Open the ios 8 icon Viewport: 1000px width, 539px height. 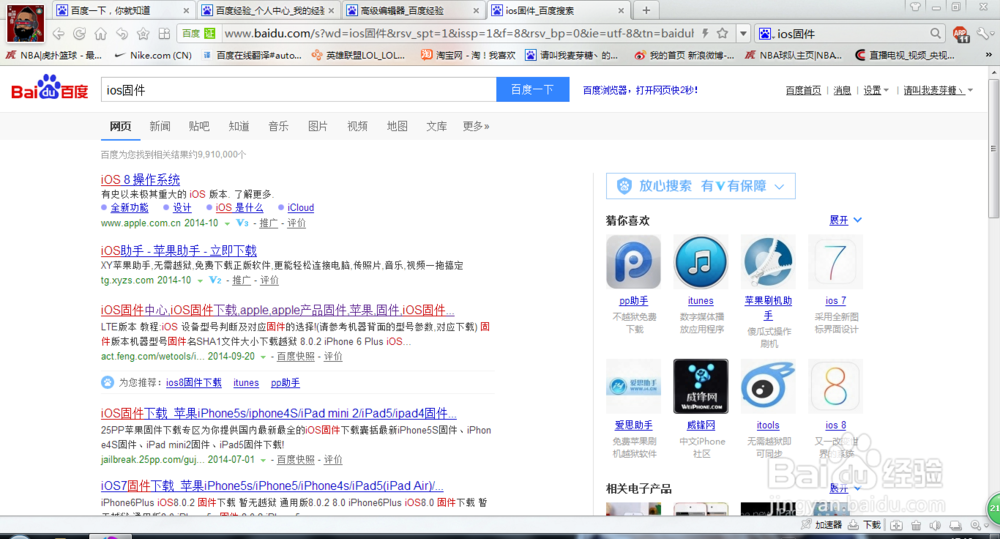835,387
